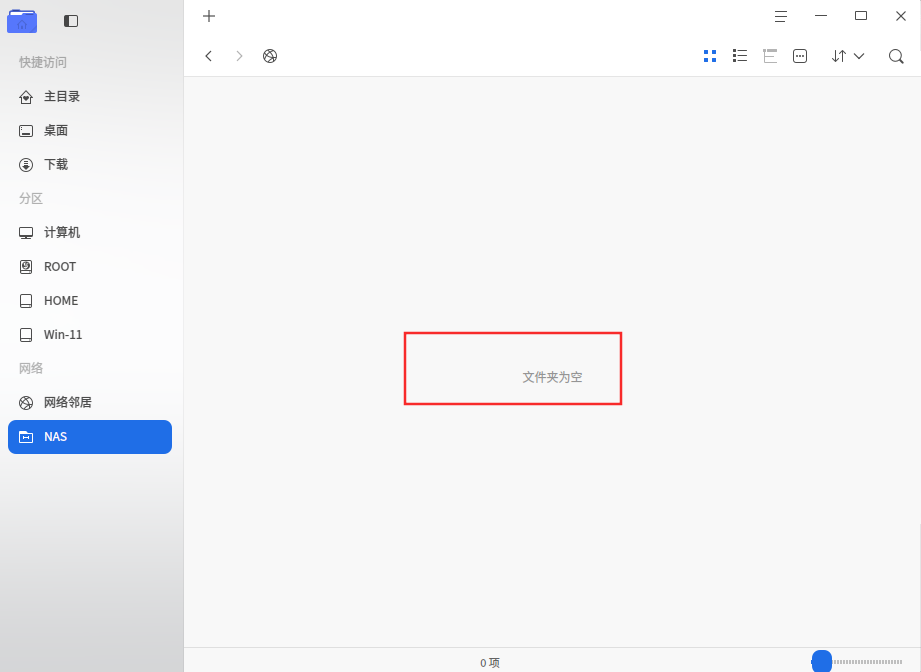Switch to tree view
Image resolution: width=921 pixels, height=672 pixels.
[770, 56]
